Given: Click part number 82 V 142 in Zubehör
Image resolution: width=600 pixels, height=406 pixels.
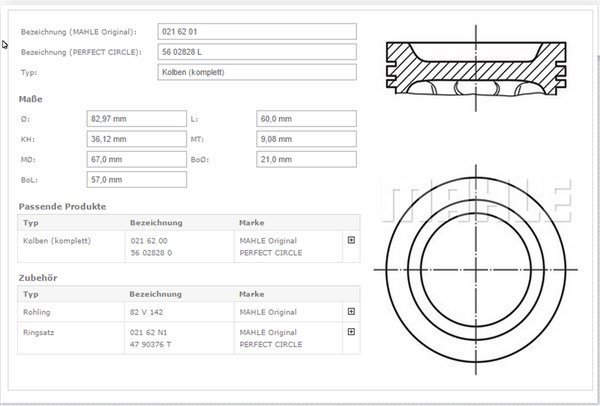Looking at the screenshot, I should (x=146, y=311).
